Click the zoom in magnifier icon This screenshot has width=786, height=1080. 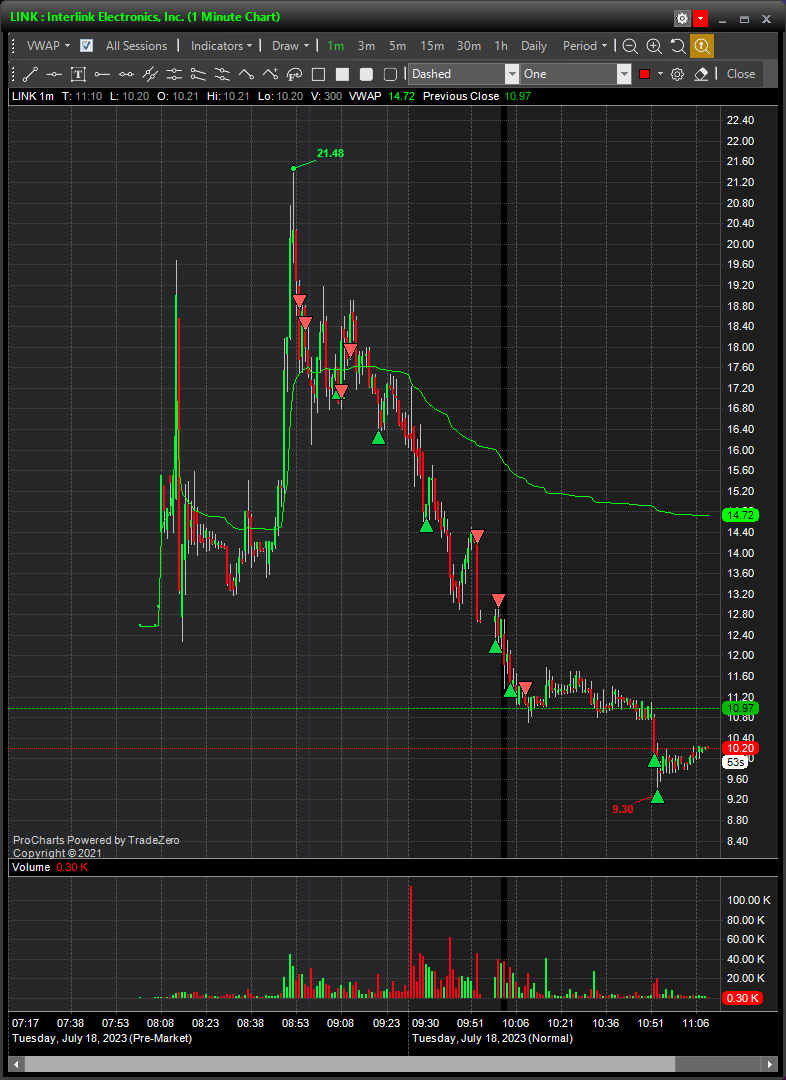[x=654, y=46]
